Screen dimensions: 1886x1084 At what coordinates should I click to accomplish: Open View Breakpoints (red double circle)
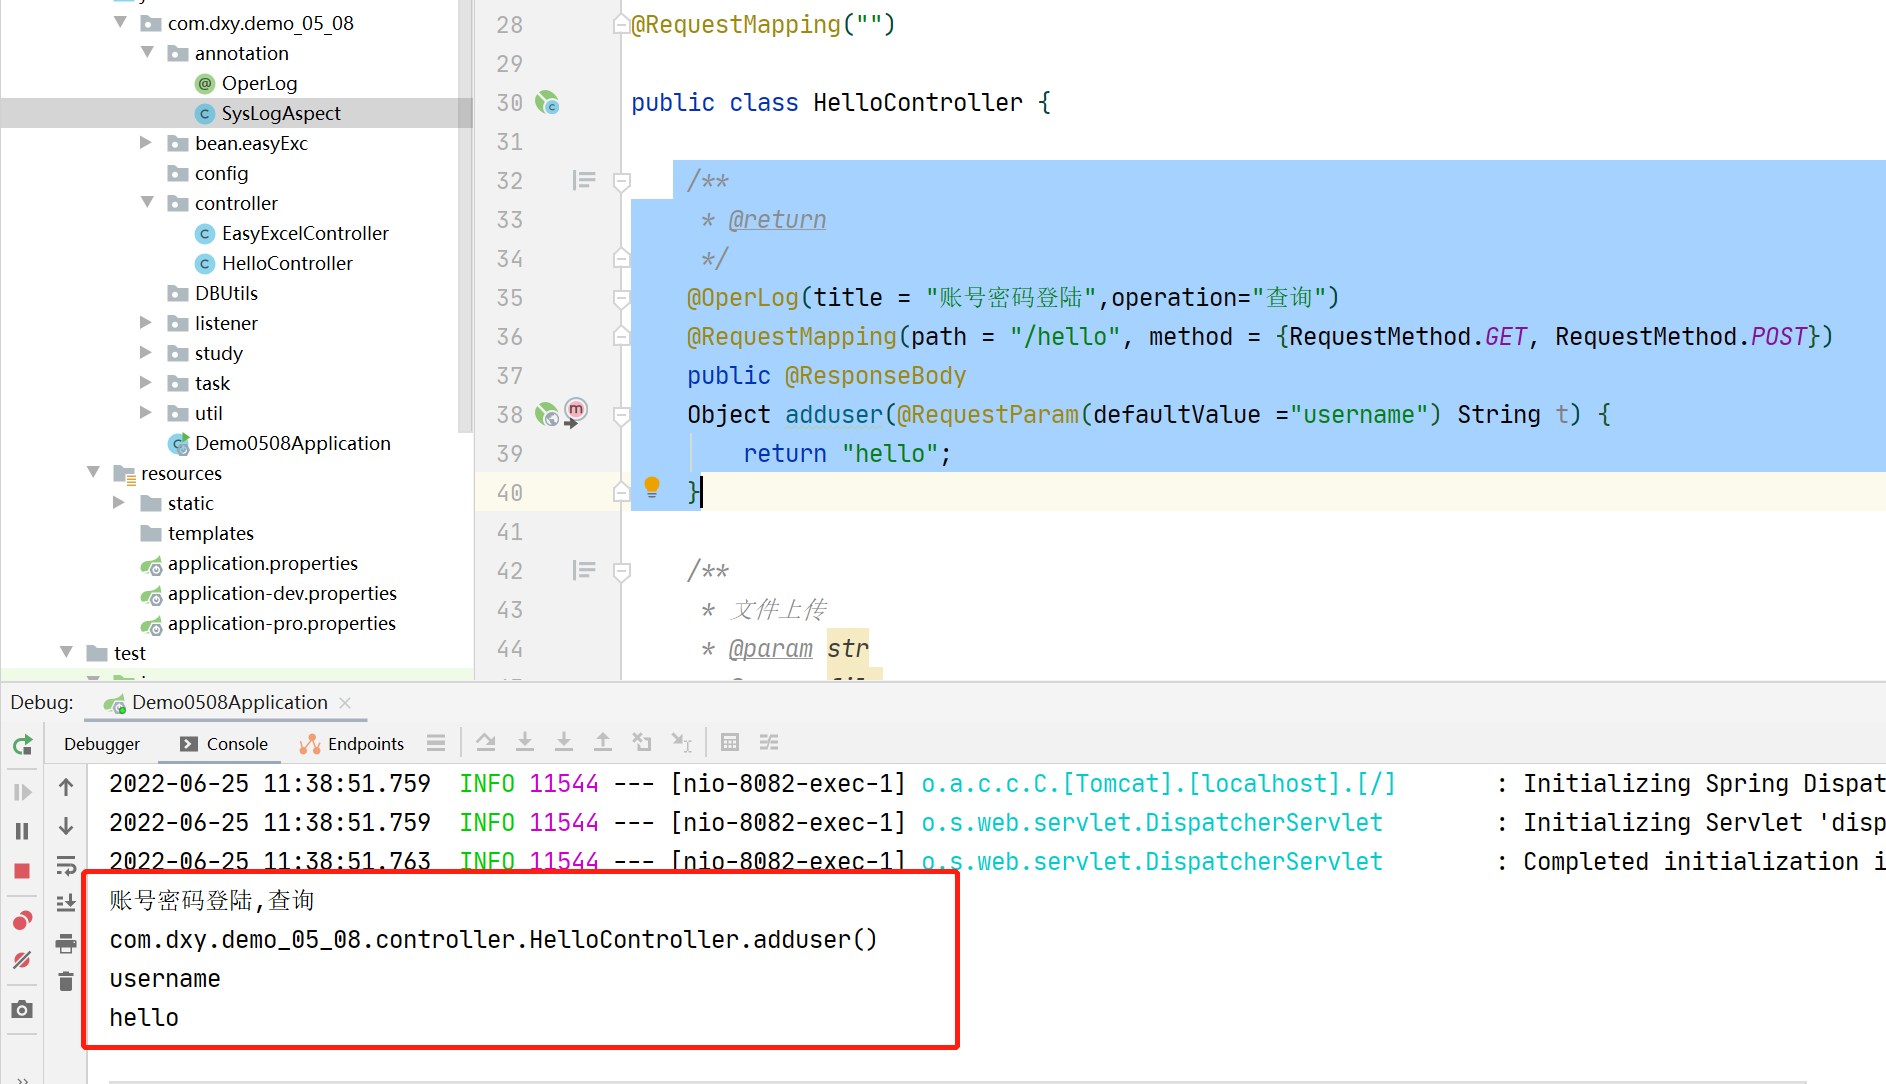coord(22,920)
